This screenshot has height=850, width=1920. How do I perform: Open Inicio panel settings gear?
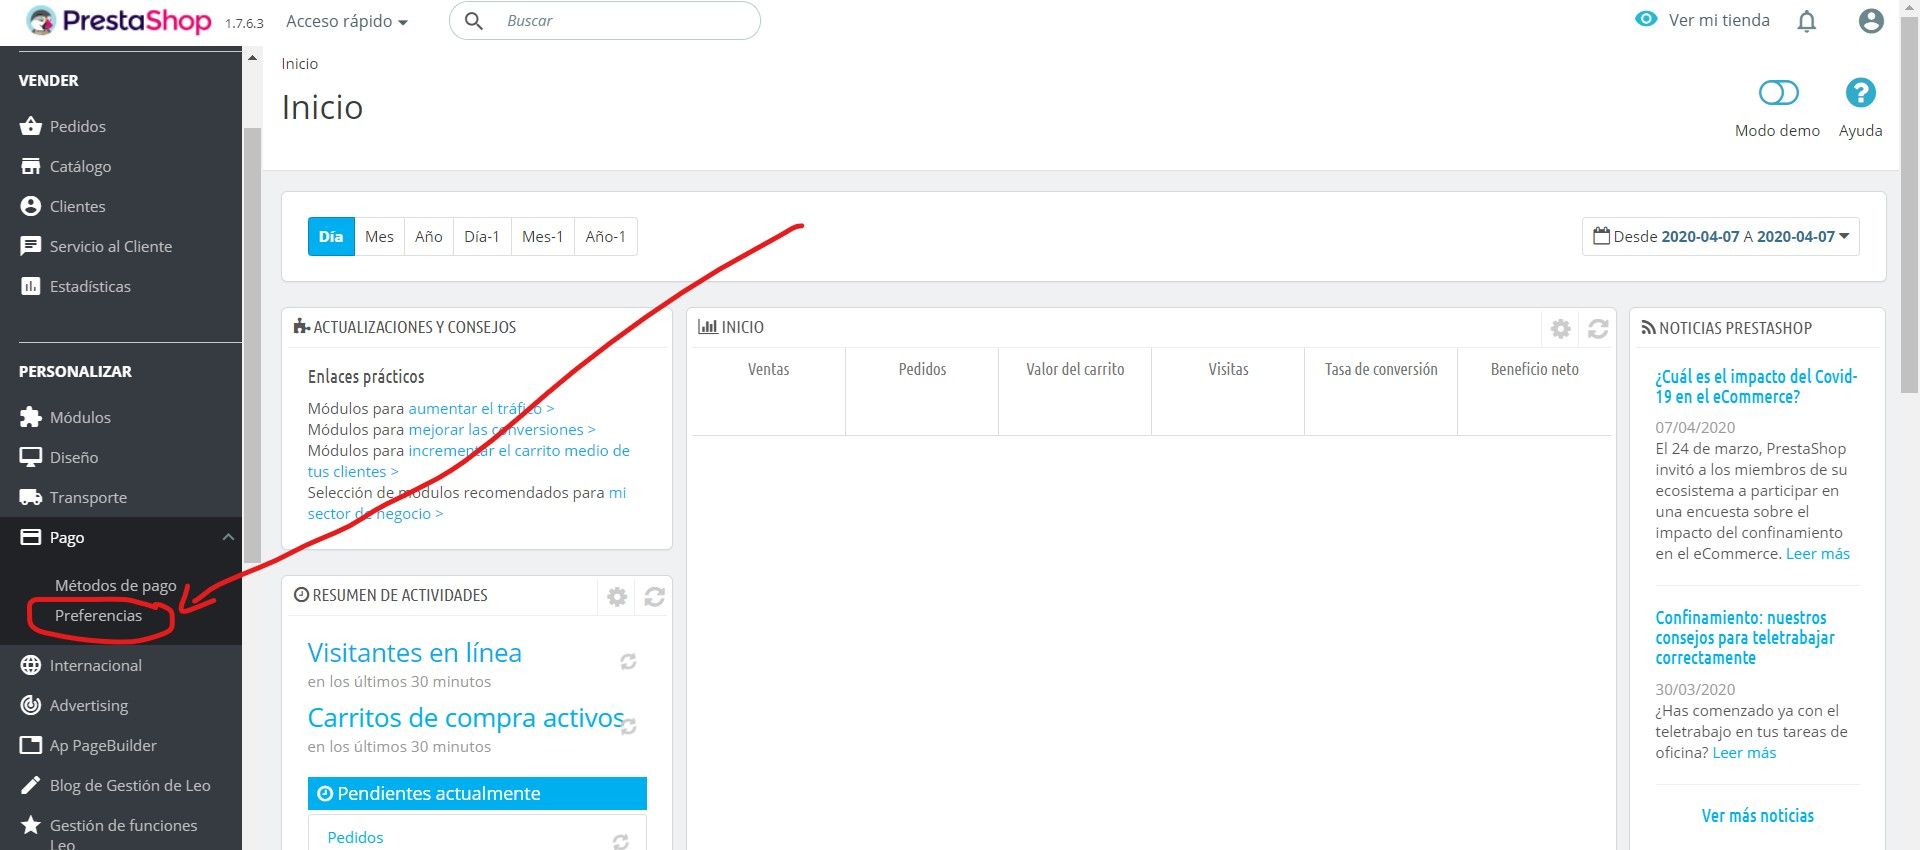1560,328
